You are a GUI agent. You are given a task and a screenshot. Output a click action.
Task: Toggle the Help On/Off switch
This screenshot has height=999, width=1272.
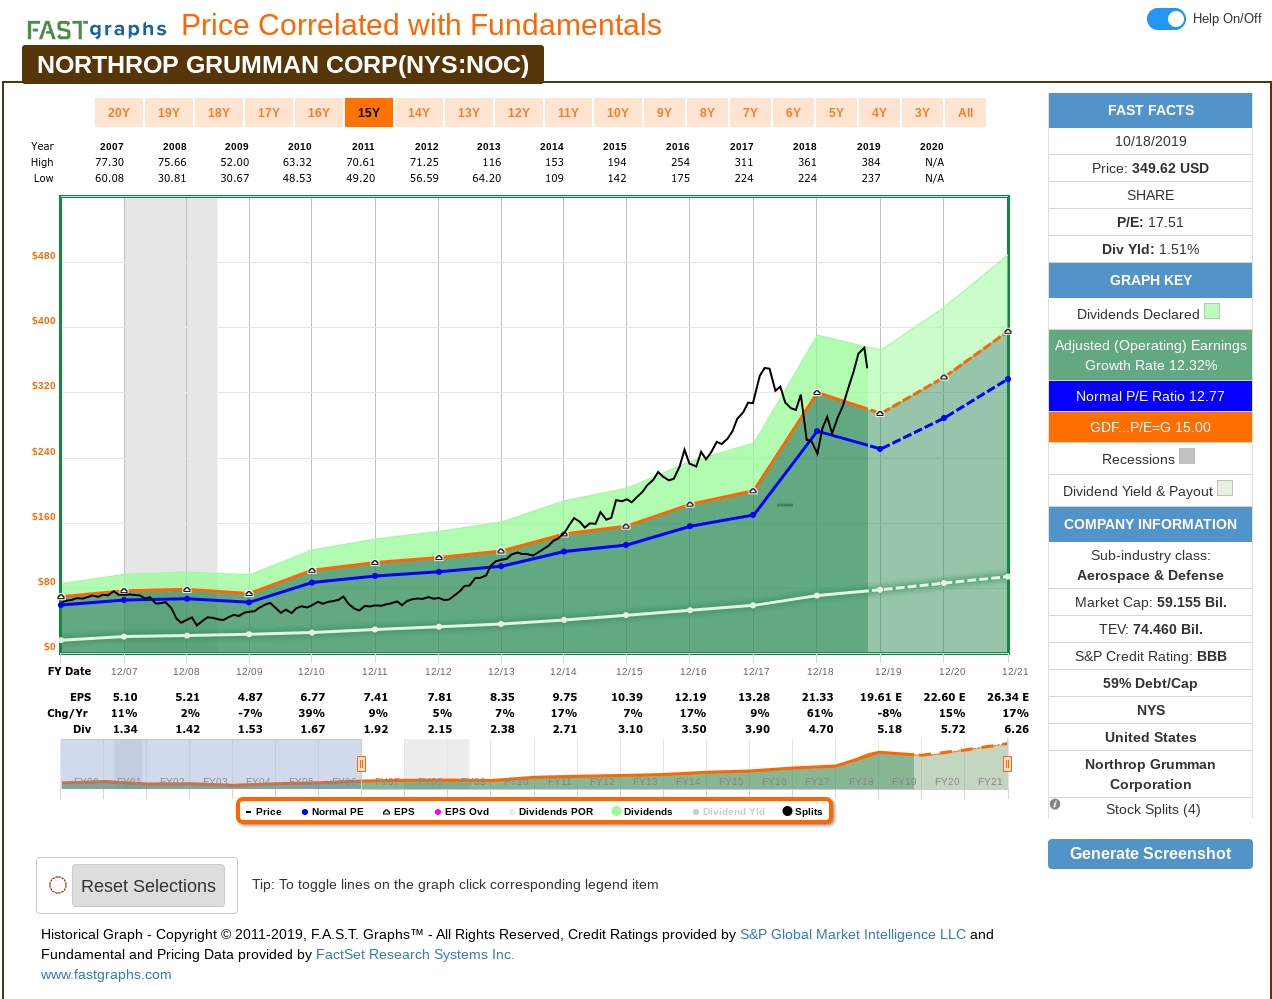tap(1166, 19)
